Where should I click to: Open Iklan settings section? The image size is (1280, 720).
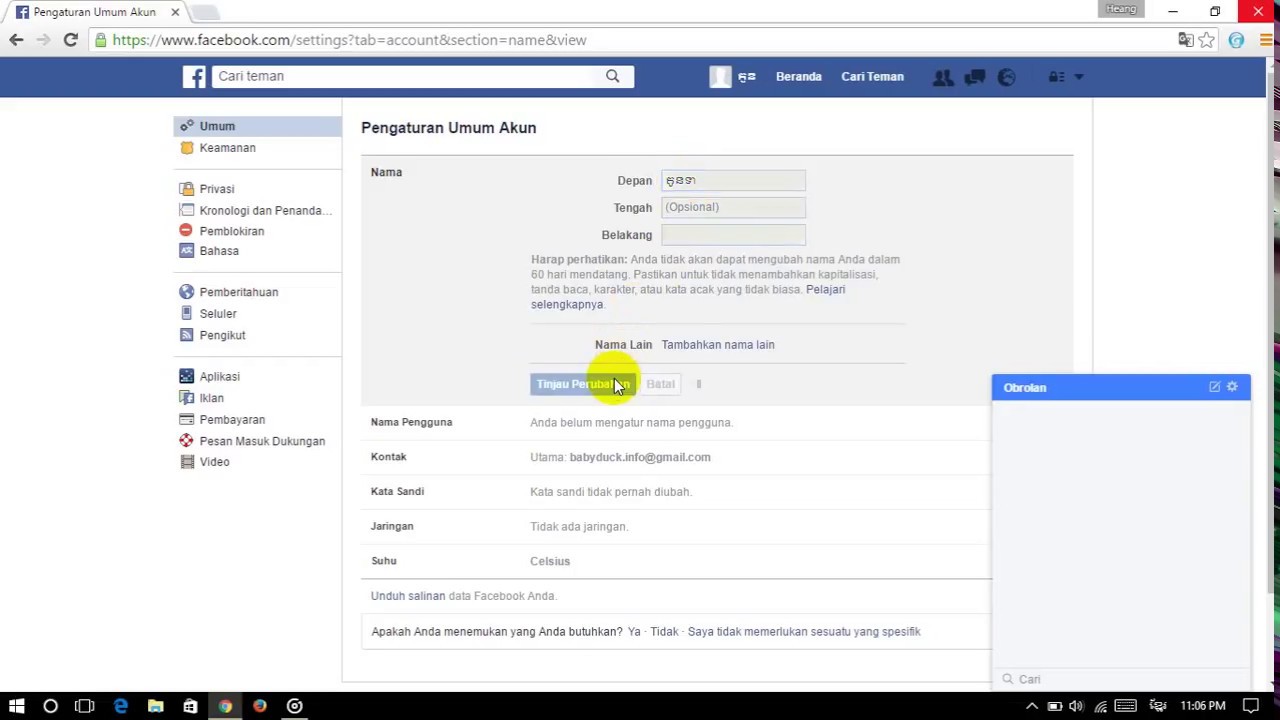coord(211,398)
